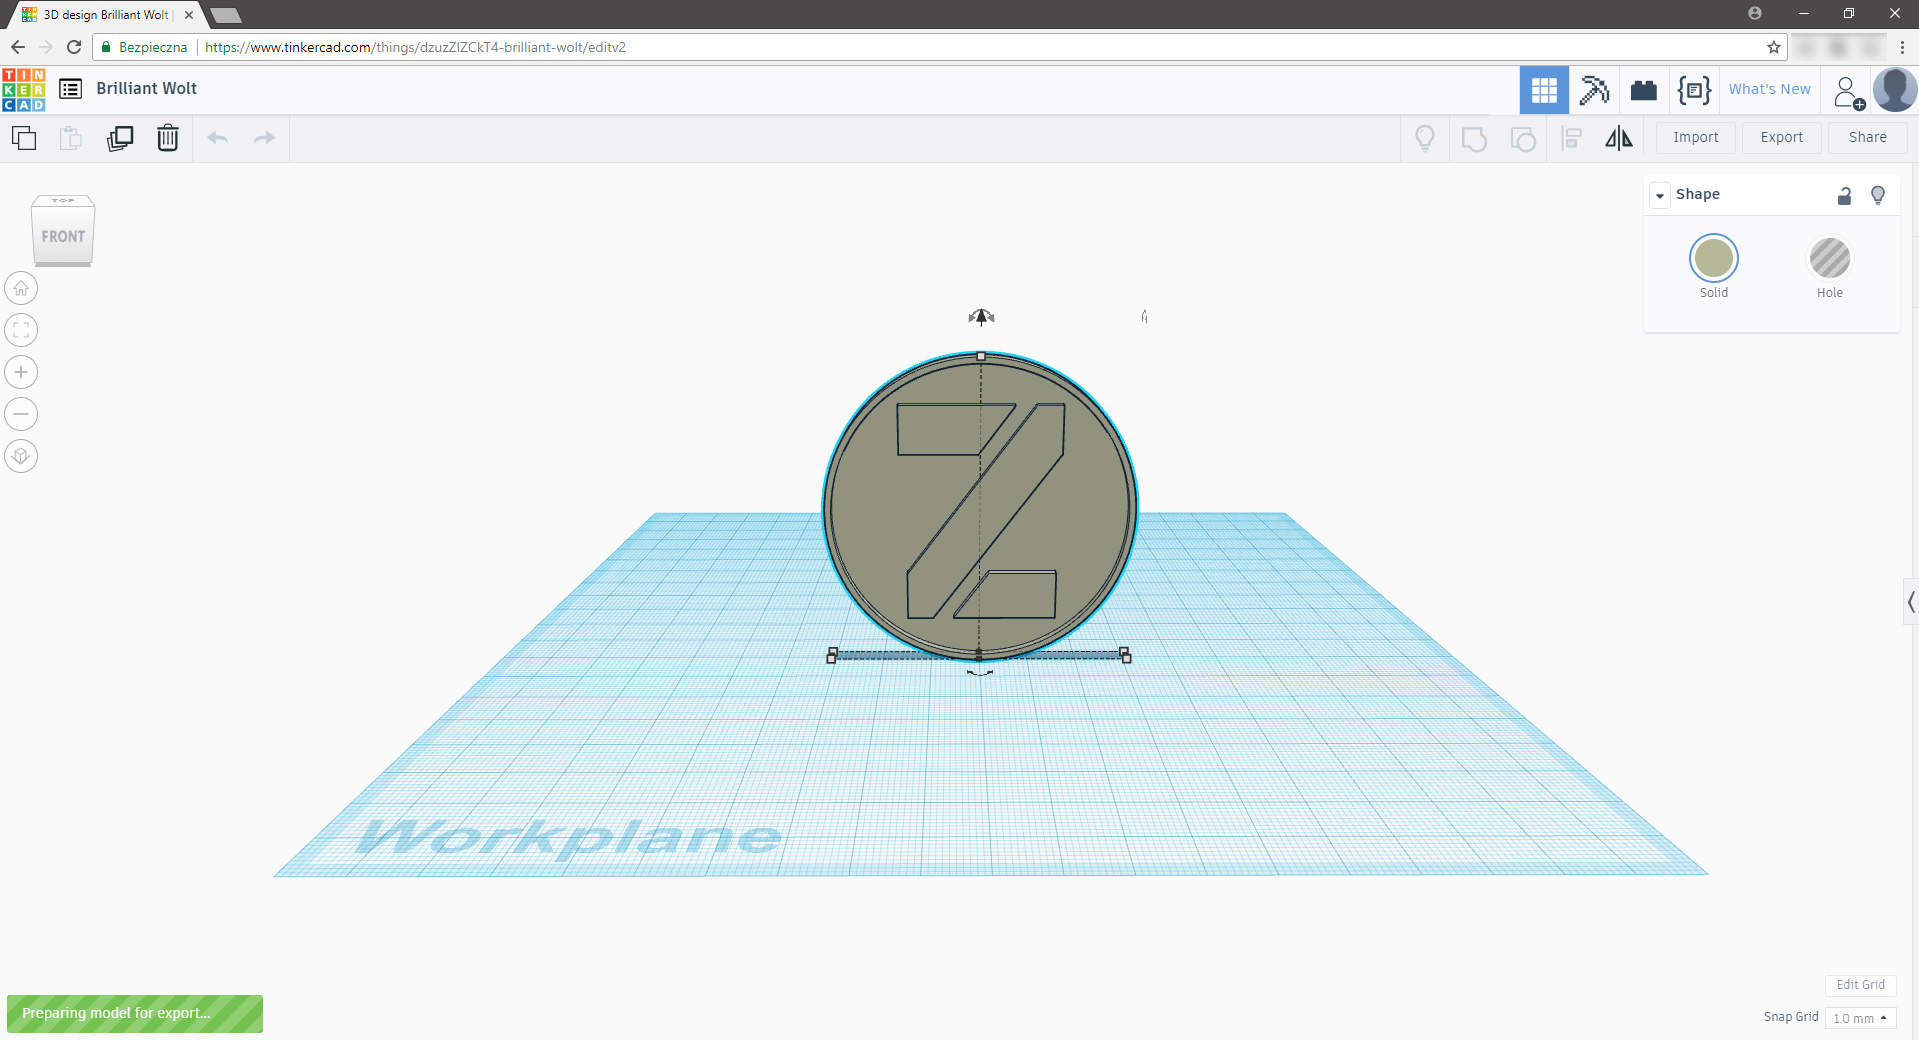The image size is (1919, 1040).
Task: Click the Export button
Action: pyautogui.click(x=1781, y=137)
